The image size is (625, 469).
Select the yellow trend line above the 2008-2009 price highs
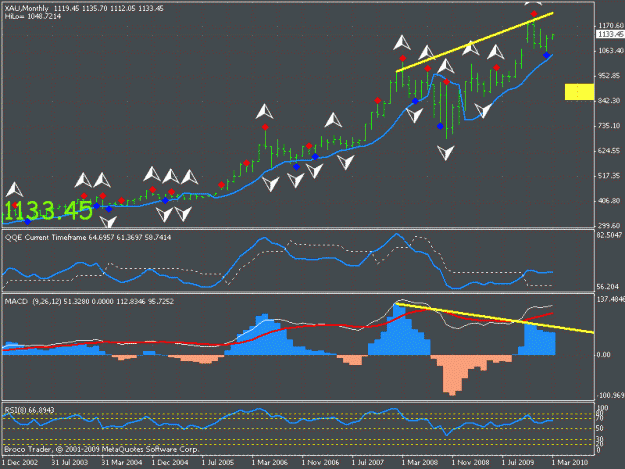[474, 42]
